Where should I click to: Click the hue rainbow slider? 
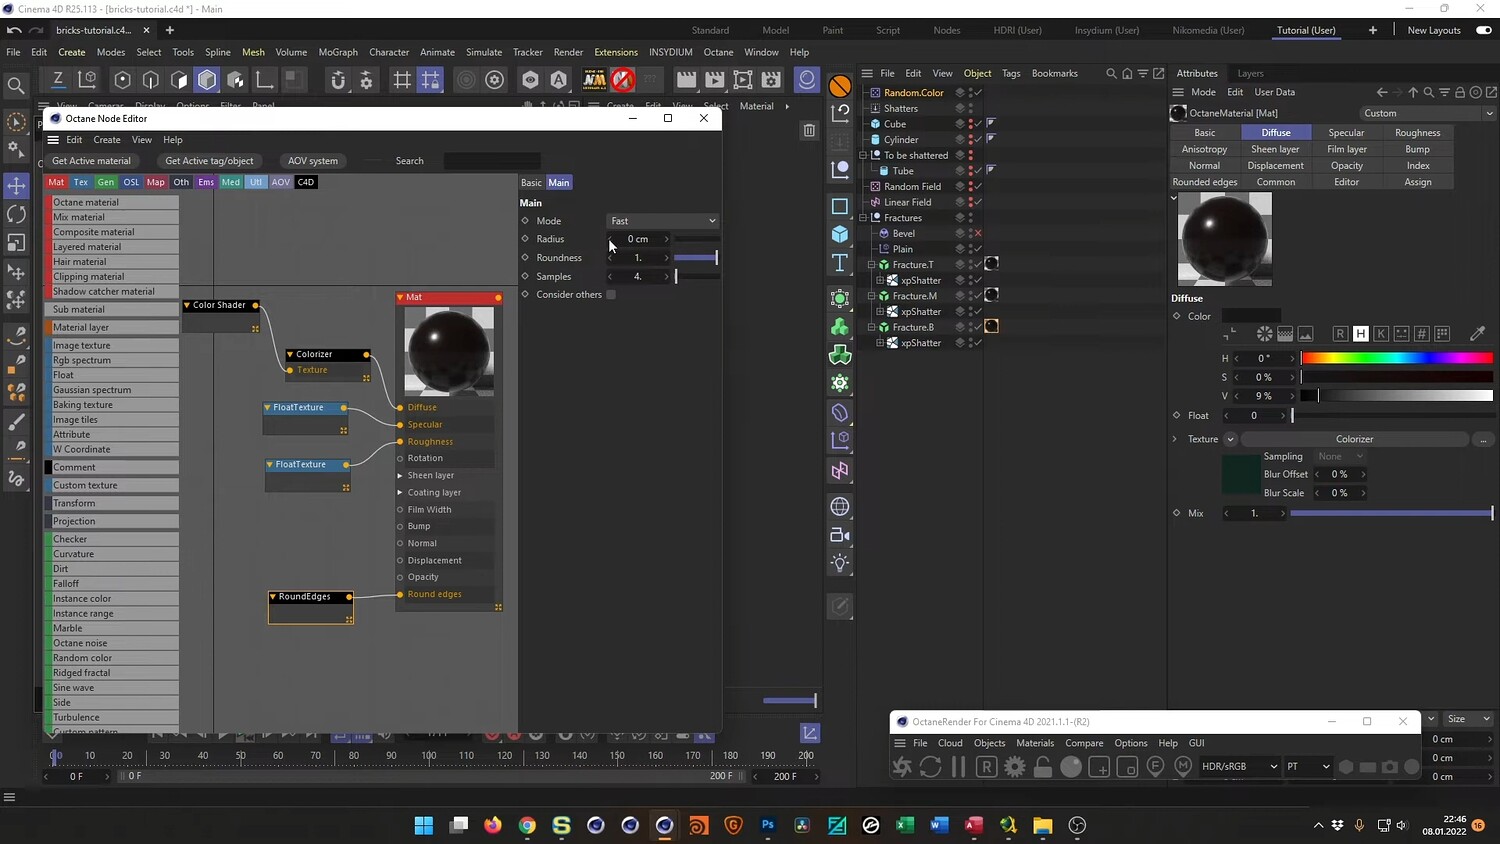[1397, 358]
